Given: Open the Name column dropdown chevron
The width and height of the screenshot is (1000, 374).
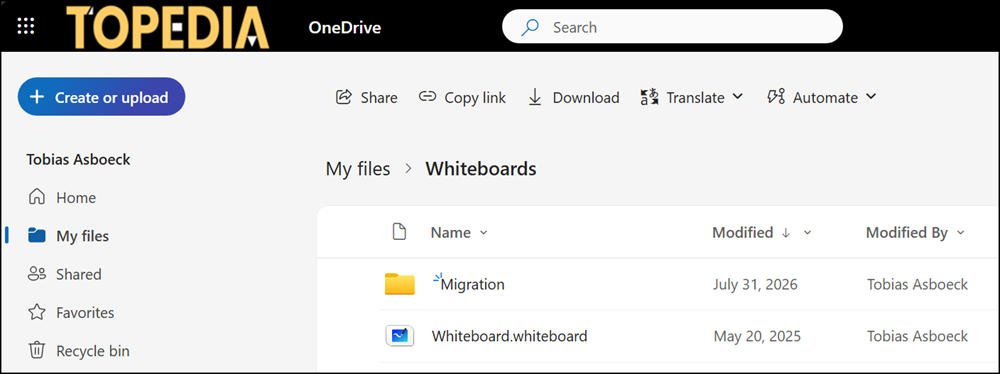Looking at the screenshot, I should pos(483,233).
